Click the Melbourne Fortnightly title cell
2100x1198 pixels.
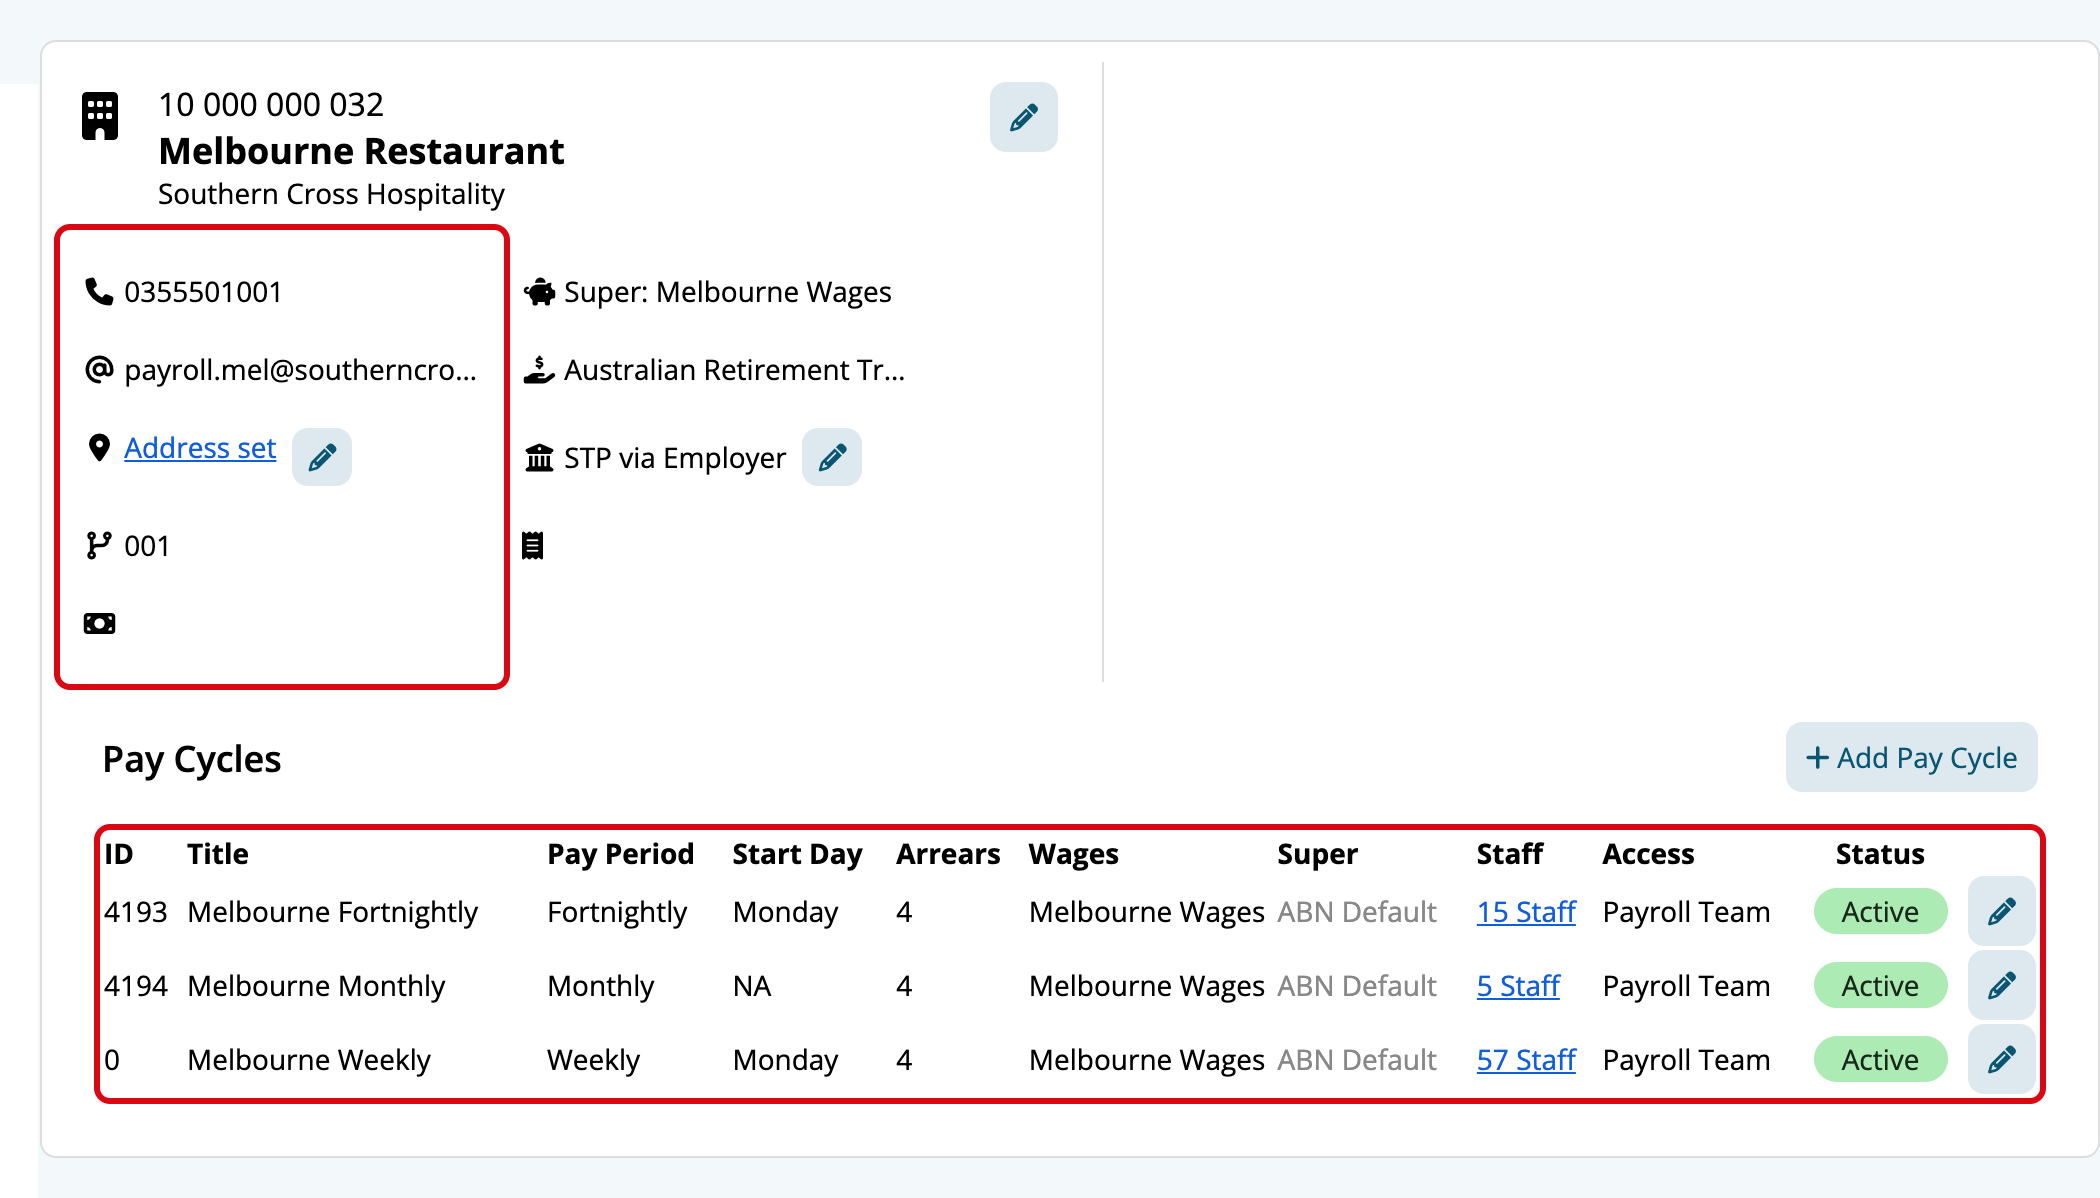coord(332,912)
